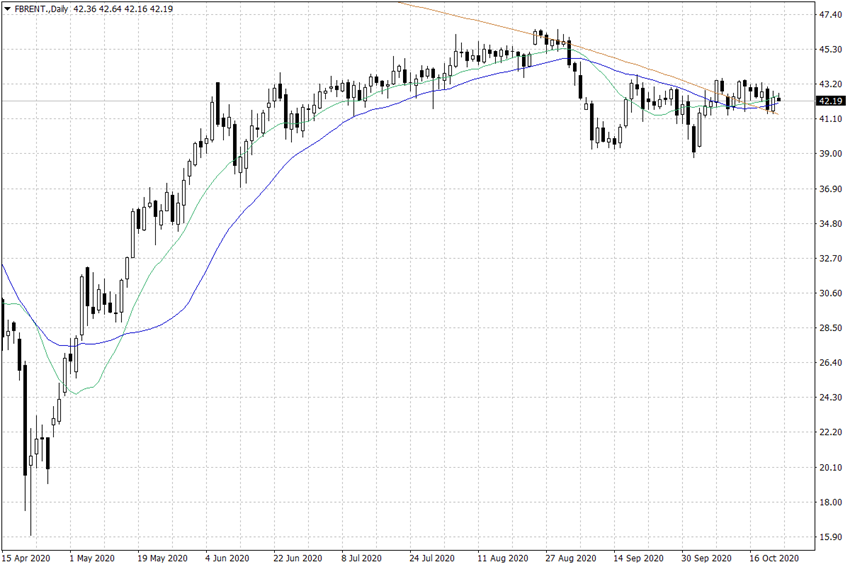850x567 pixels.
Task: Click the current price tag 42.19
Action: tap(831, 101)
